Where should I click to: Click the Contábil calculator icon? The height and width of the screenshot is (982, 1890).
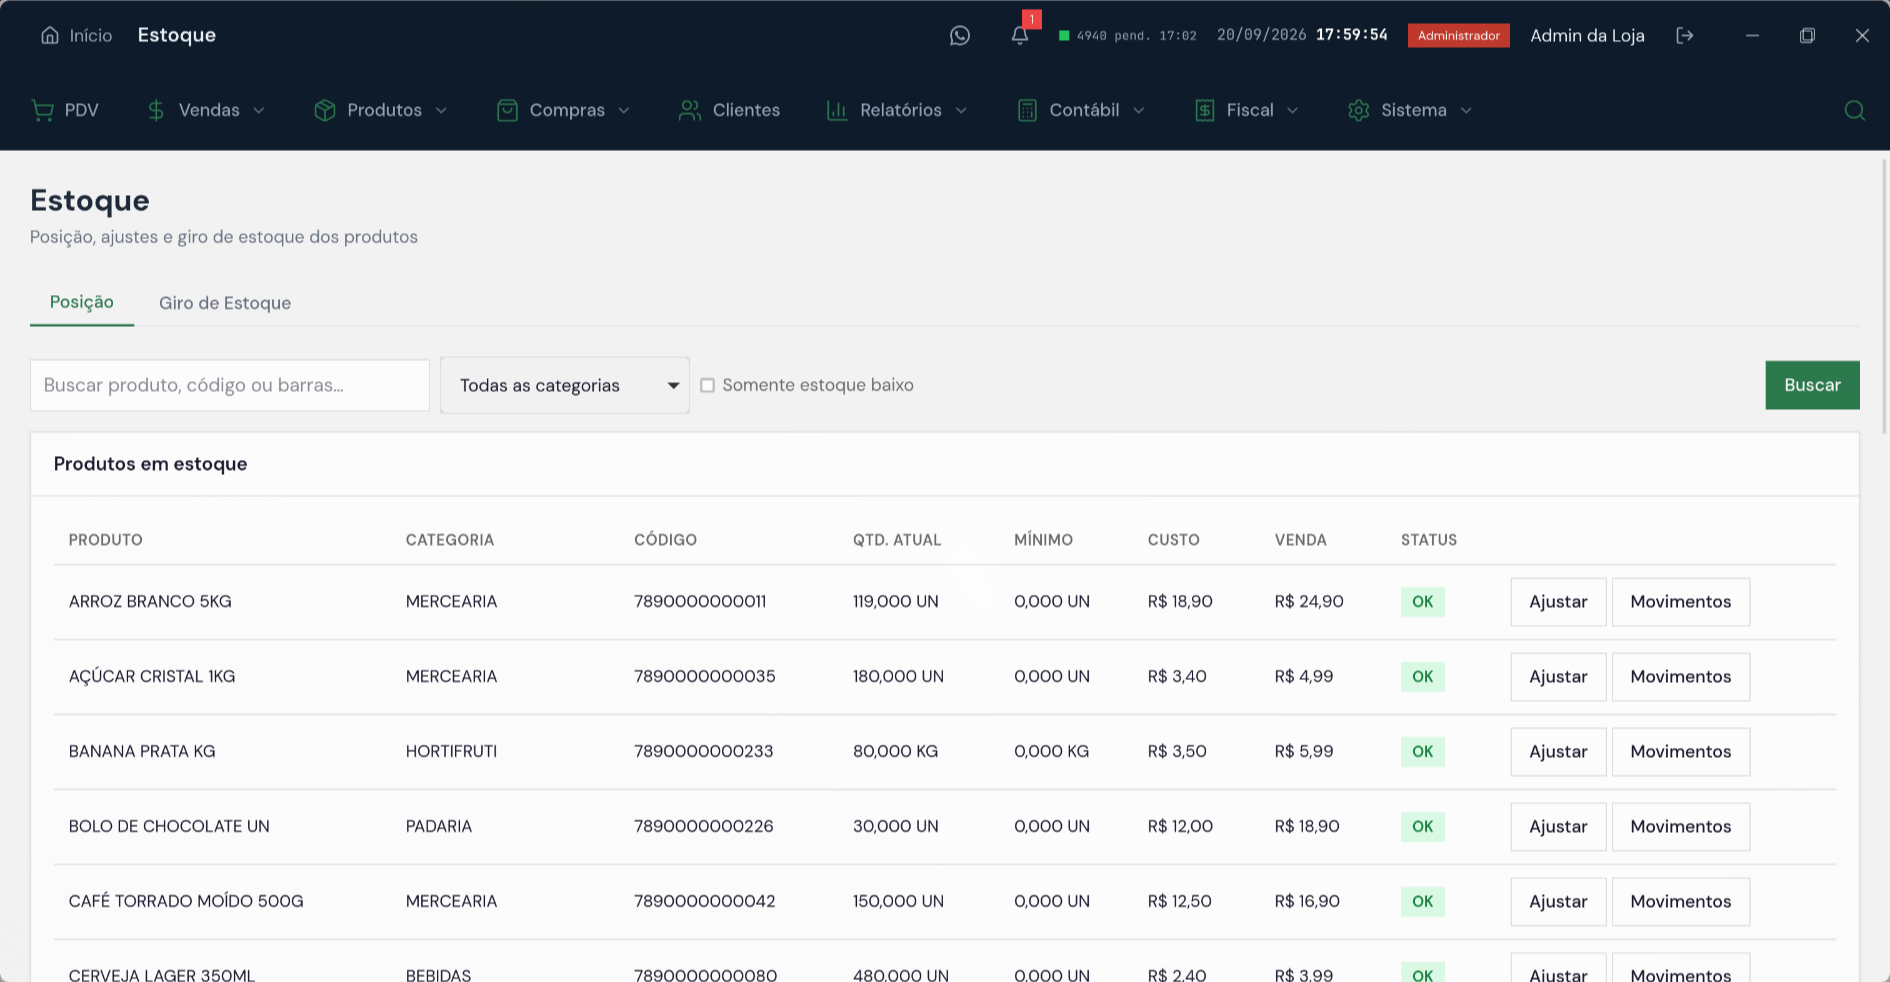pos(1027,110)
